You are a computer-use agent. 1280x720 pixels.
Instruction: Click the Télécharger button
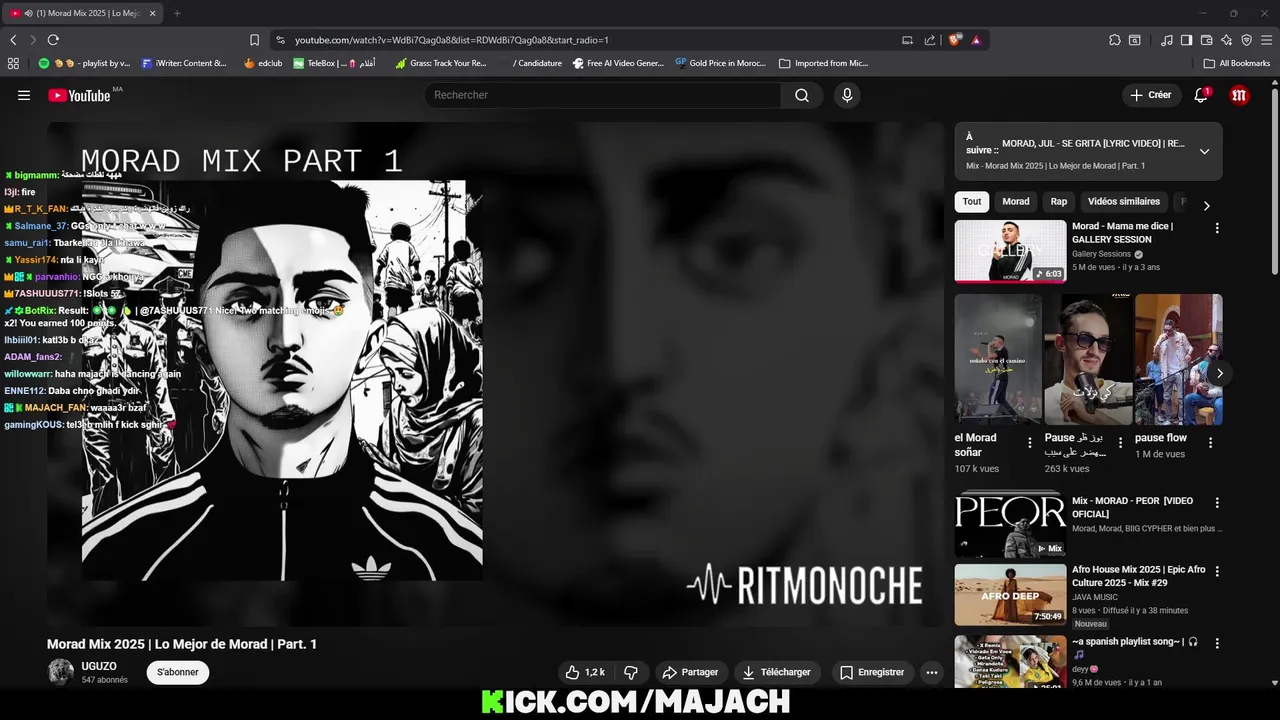tap(776, 672)
